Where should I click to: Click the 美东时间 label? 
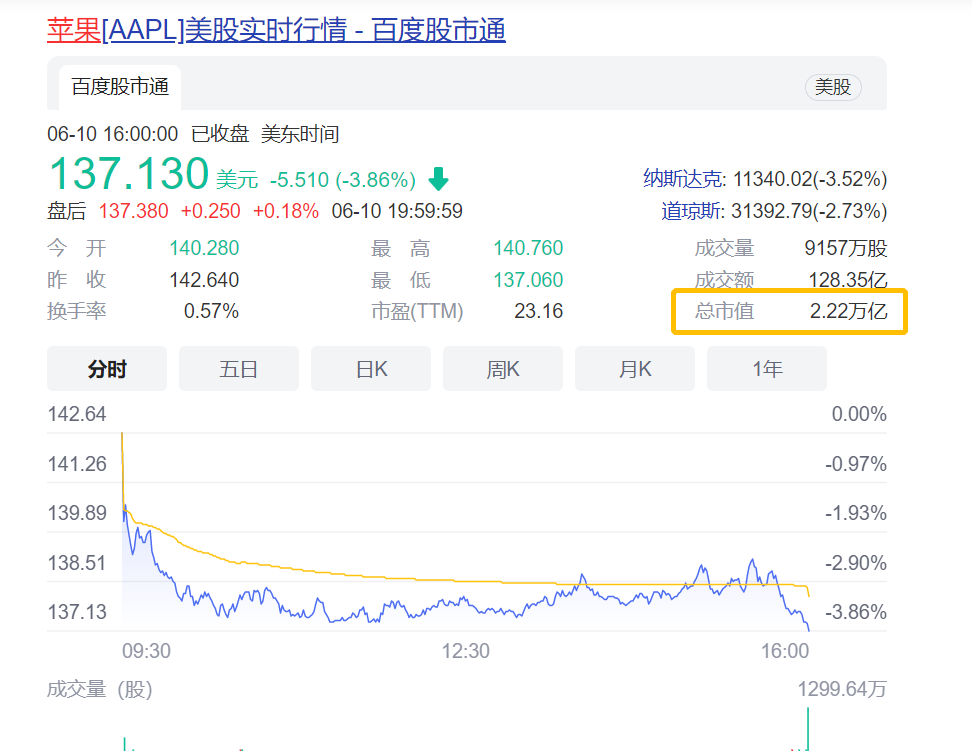click(x=300, y=134)
